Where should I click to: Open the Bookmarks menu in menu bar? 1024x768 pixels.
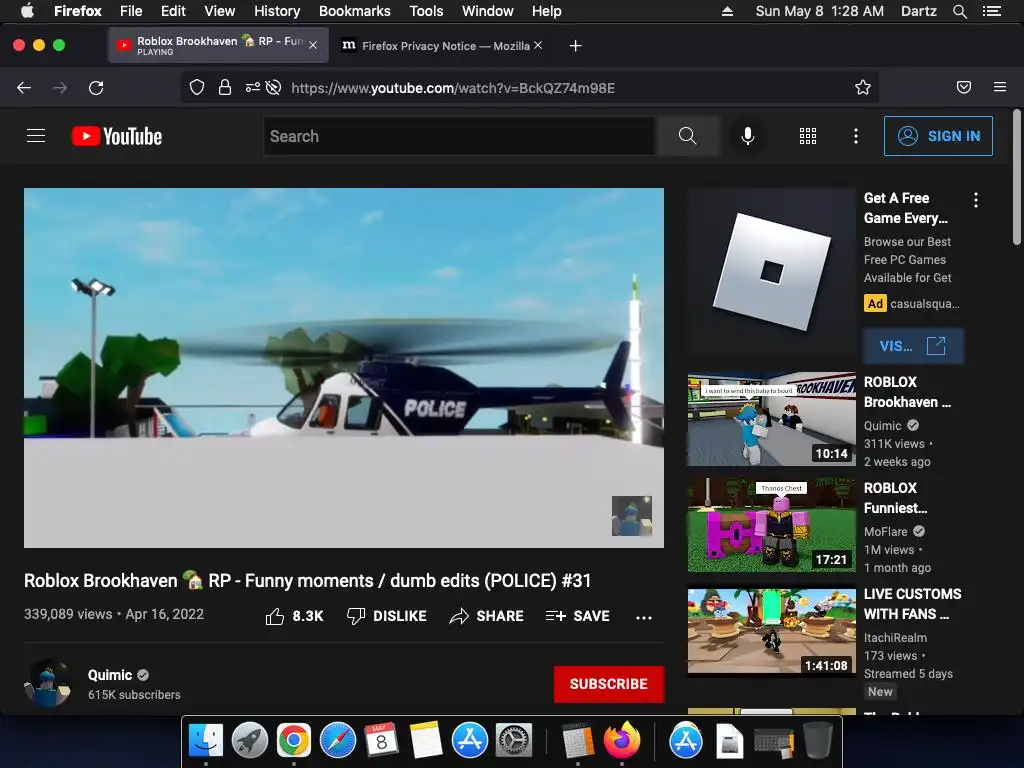[355, 11]
